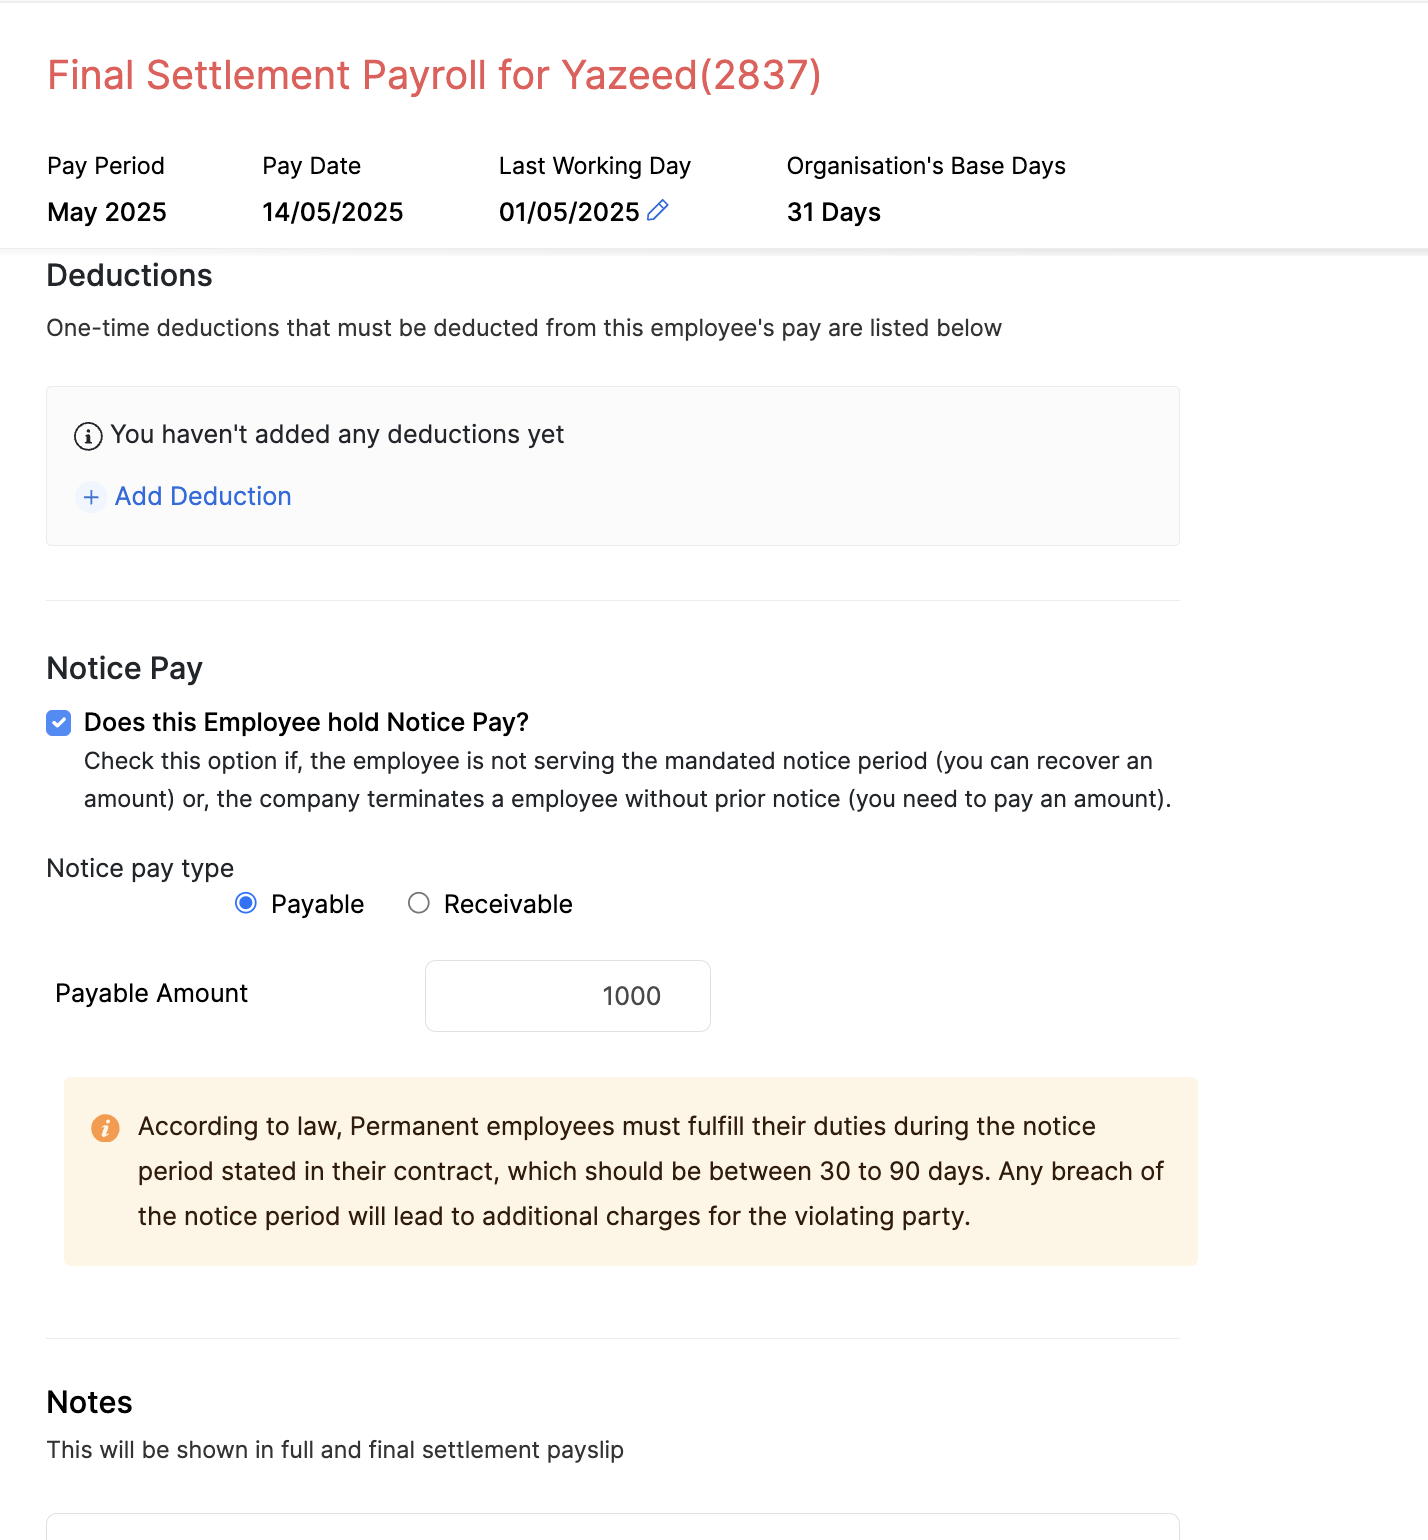
Task: Click the Notes text box at bottom
Action: 612,1527
